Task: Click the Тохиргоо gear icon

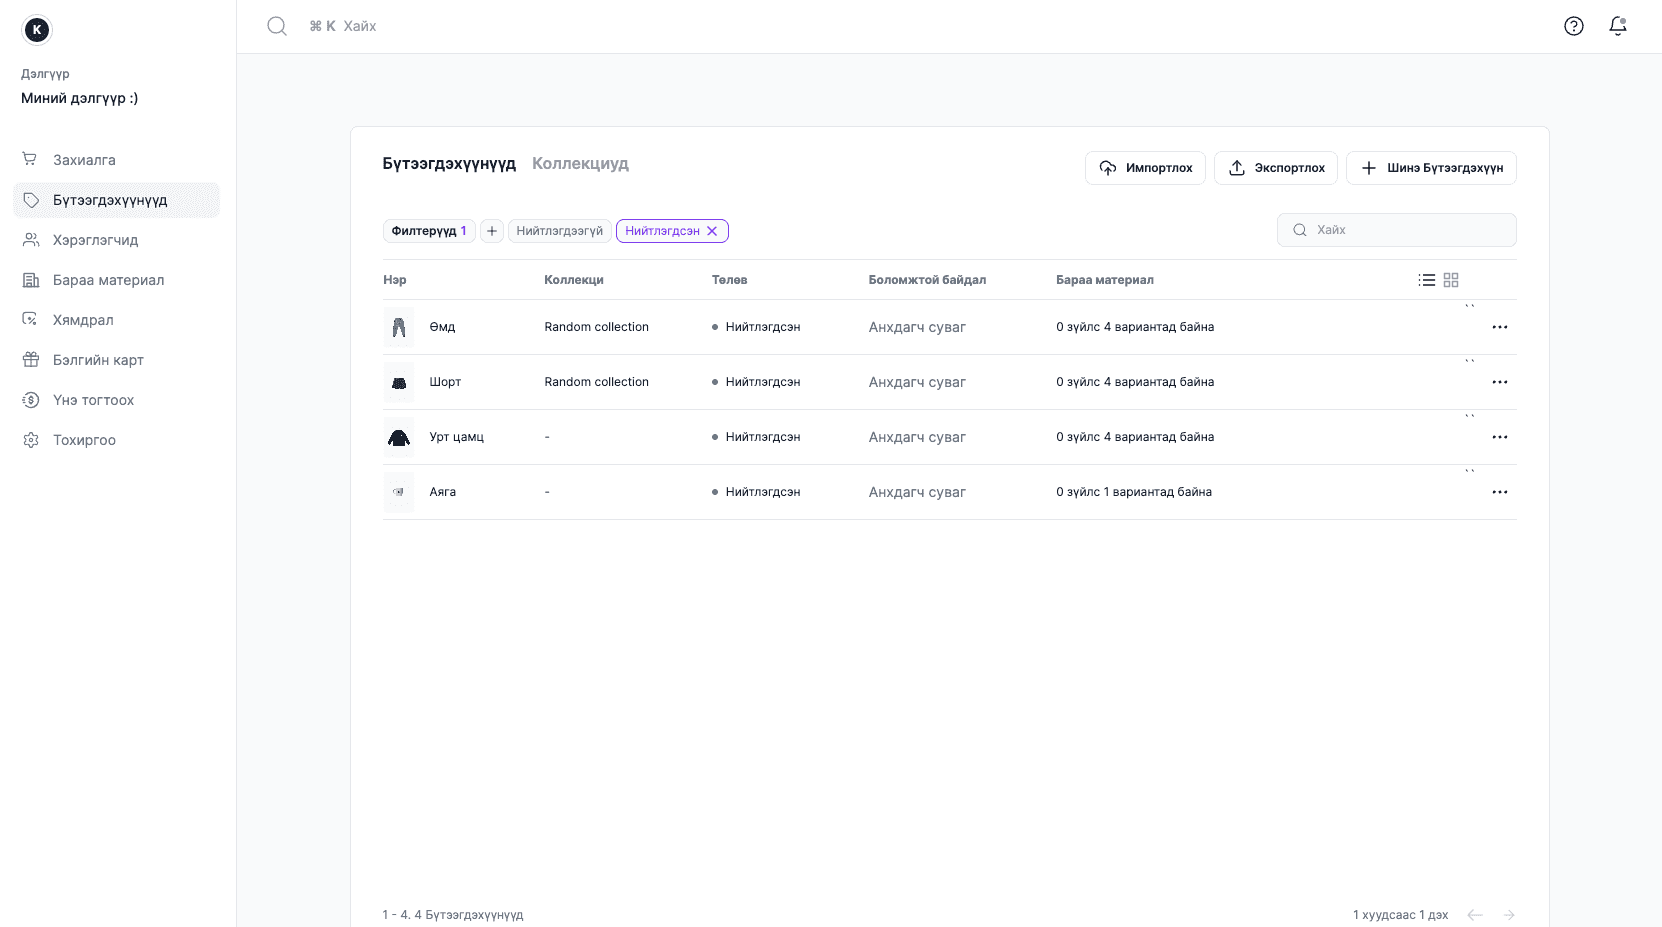Action: pyautogui.click(x=31, y=440)
